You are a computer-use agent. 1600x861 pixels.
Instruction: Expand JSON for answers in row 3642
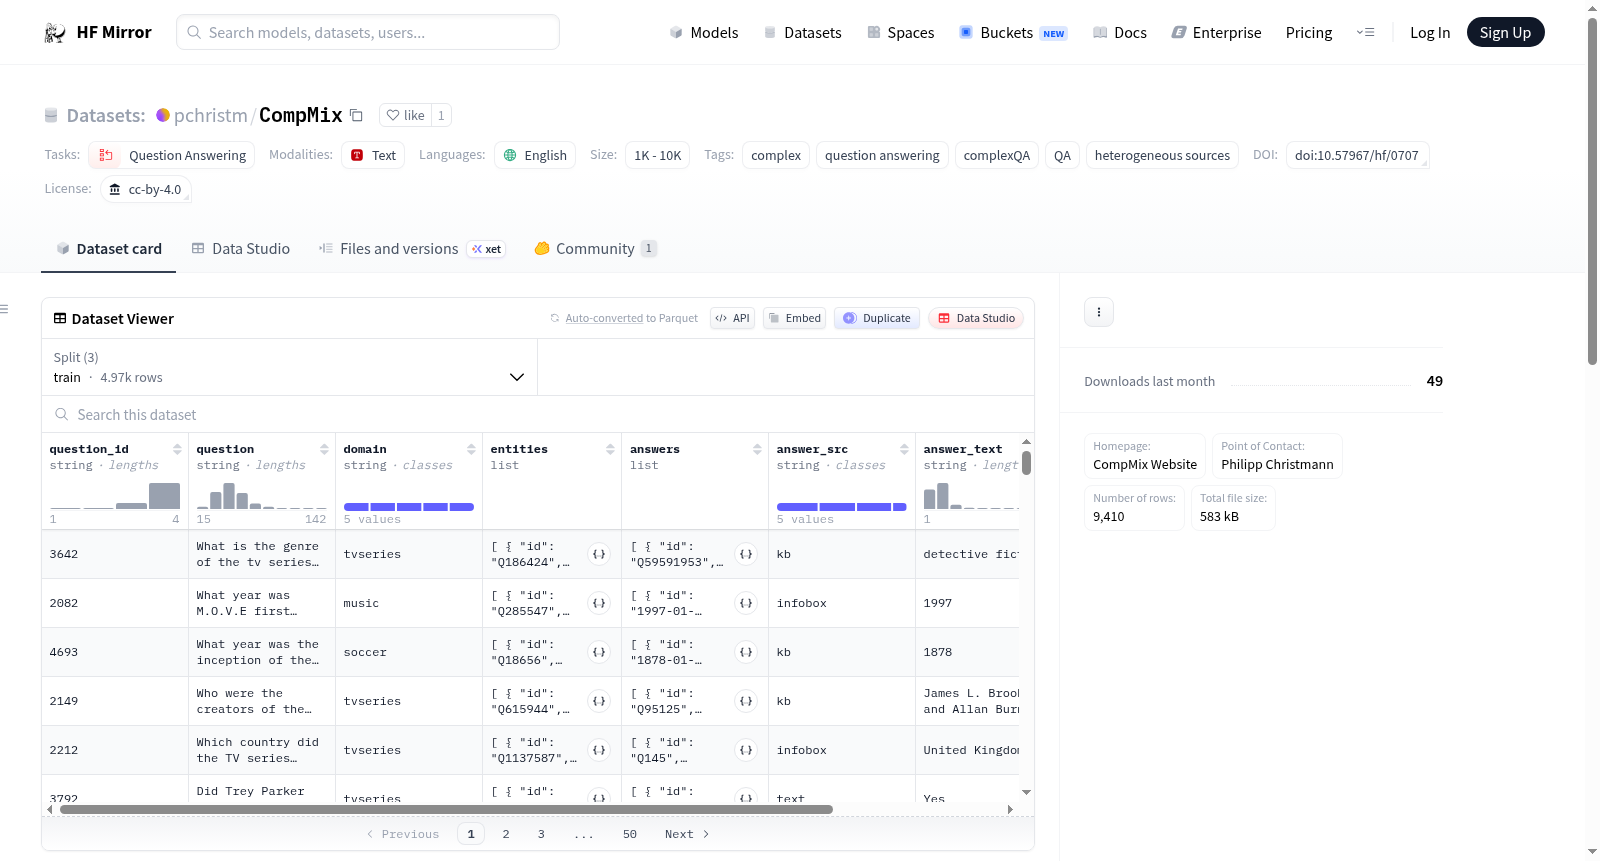pyautogui.click(x=746, y=554)
